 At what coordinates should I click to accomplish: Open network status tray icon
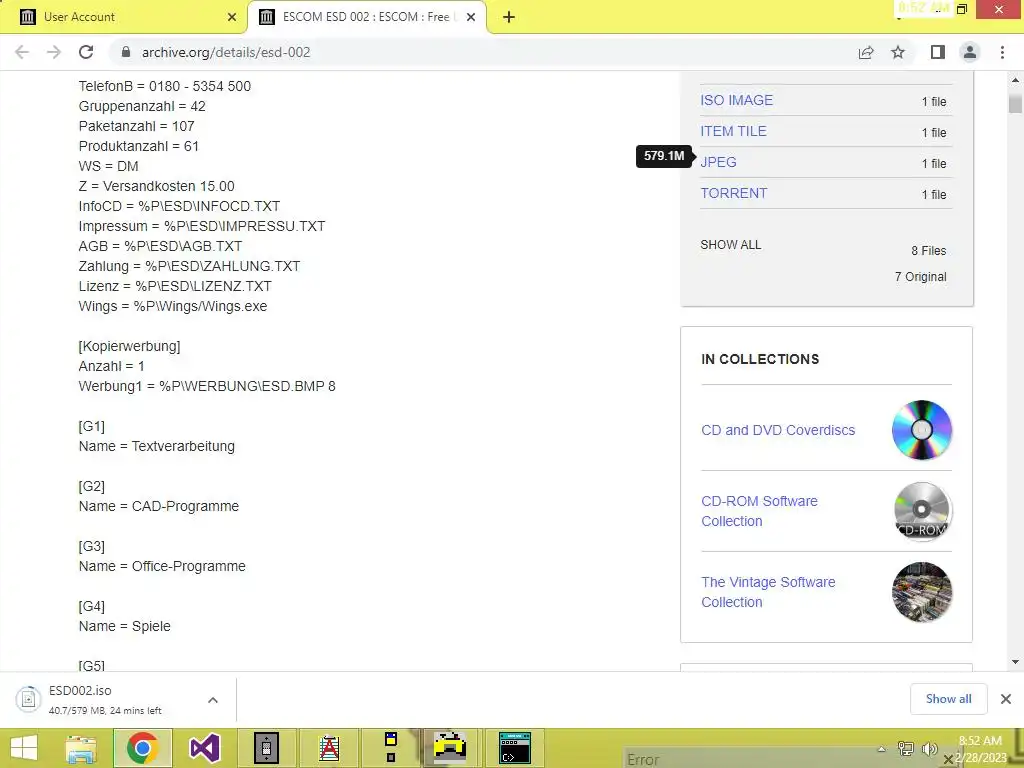[x=906, y=749]
